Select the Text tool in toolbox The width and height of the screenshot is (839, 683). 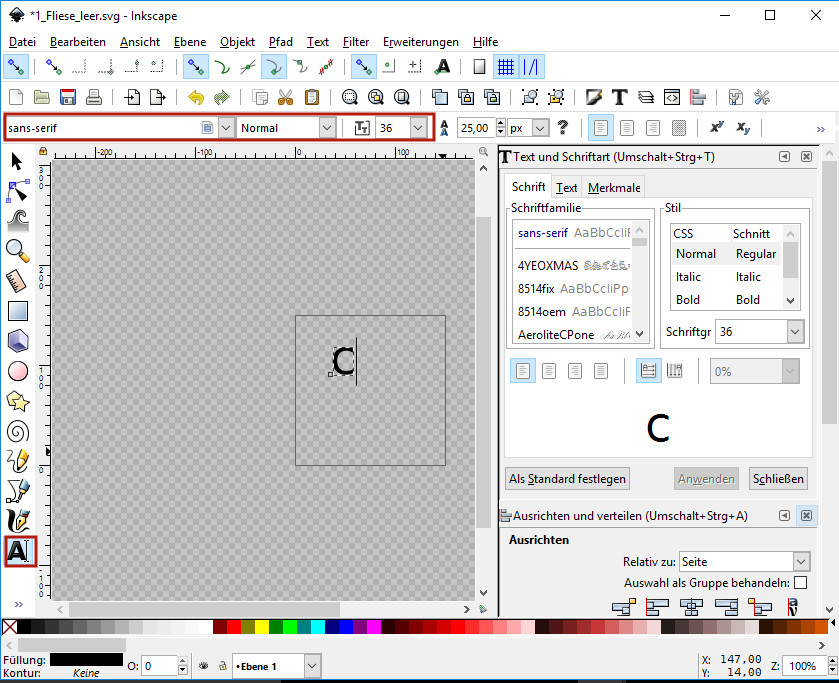tap(20, 551)
